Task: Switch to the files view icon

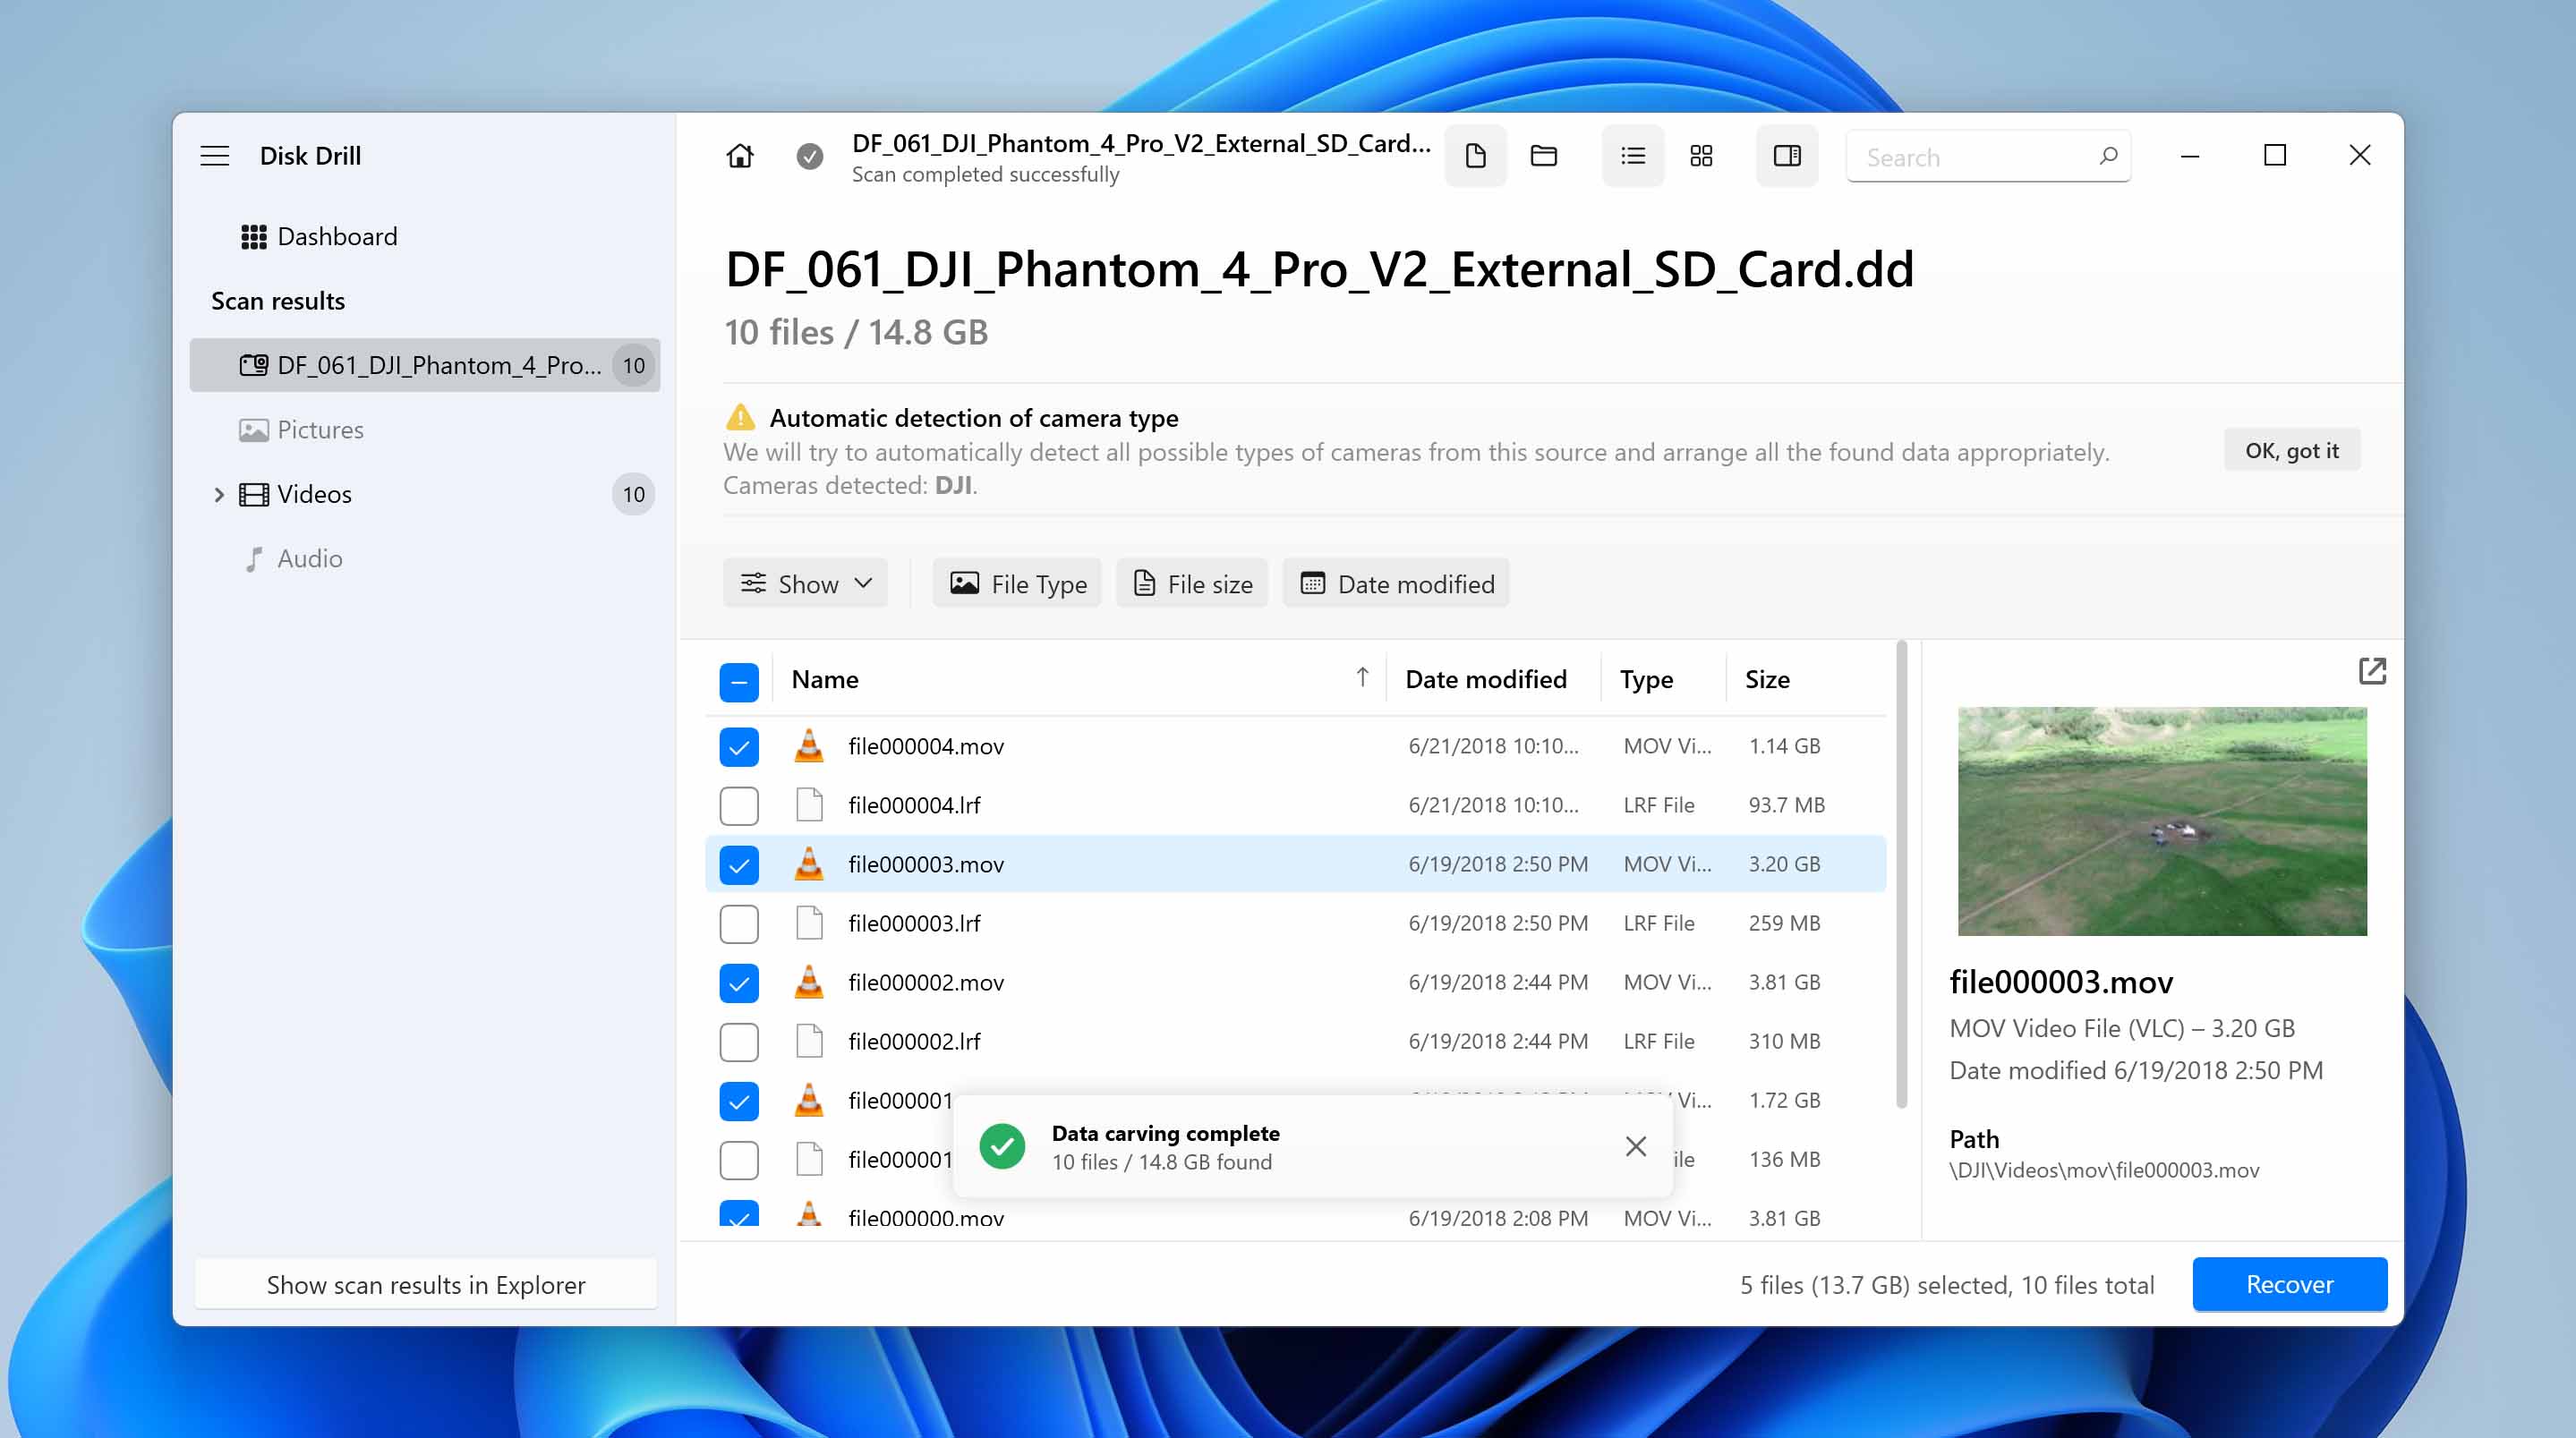Action: click(1475, 156)
